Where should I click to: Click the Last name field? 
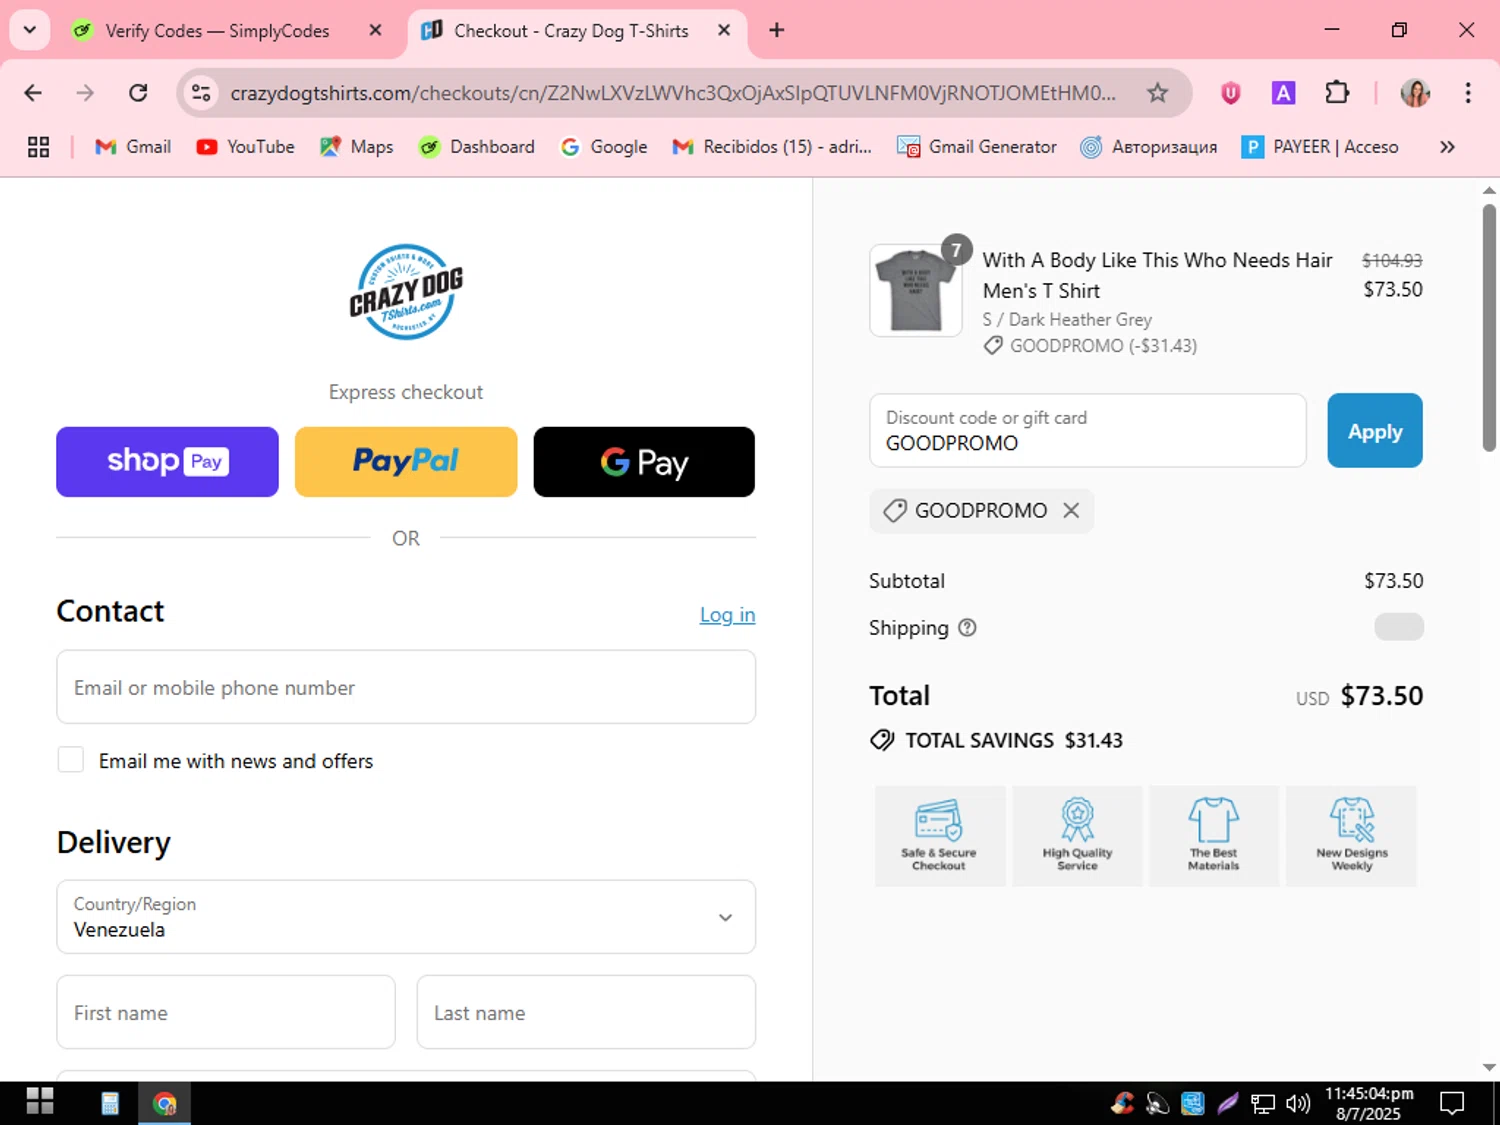tap(586, 1012)
